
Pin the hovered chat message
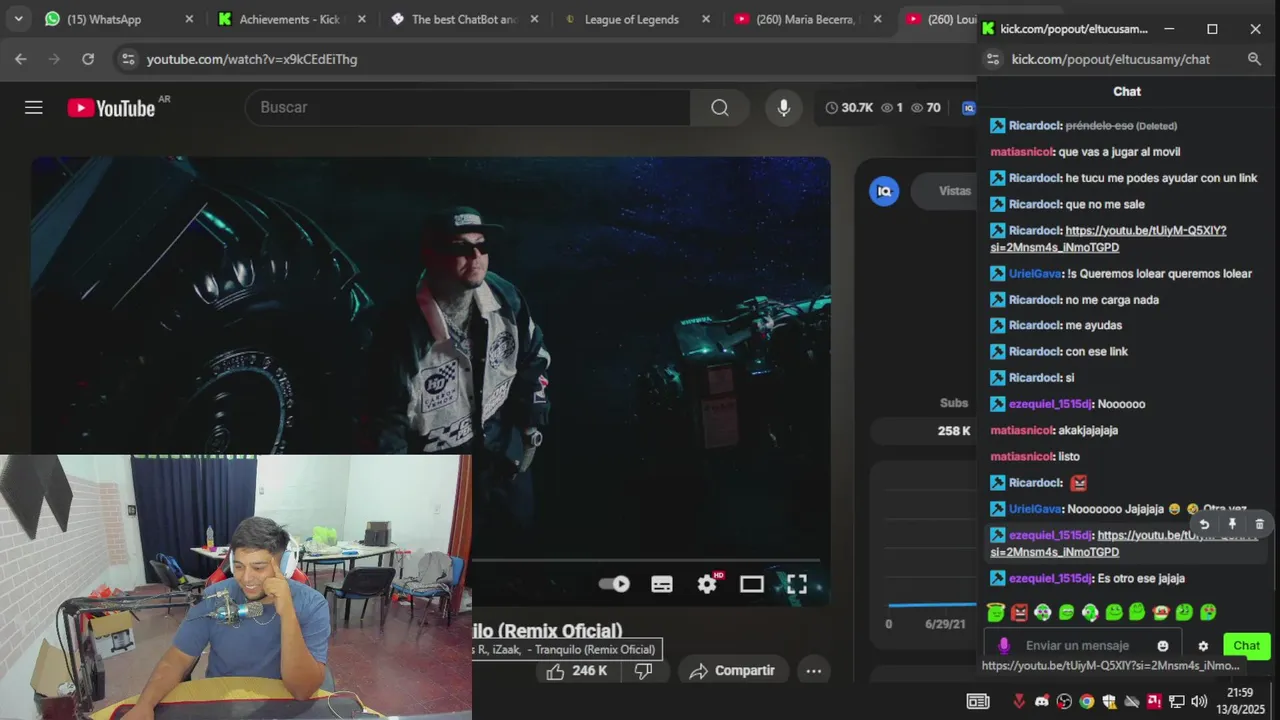pyautogui.click(x=1232, y=524)
